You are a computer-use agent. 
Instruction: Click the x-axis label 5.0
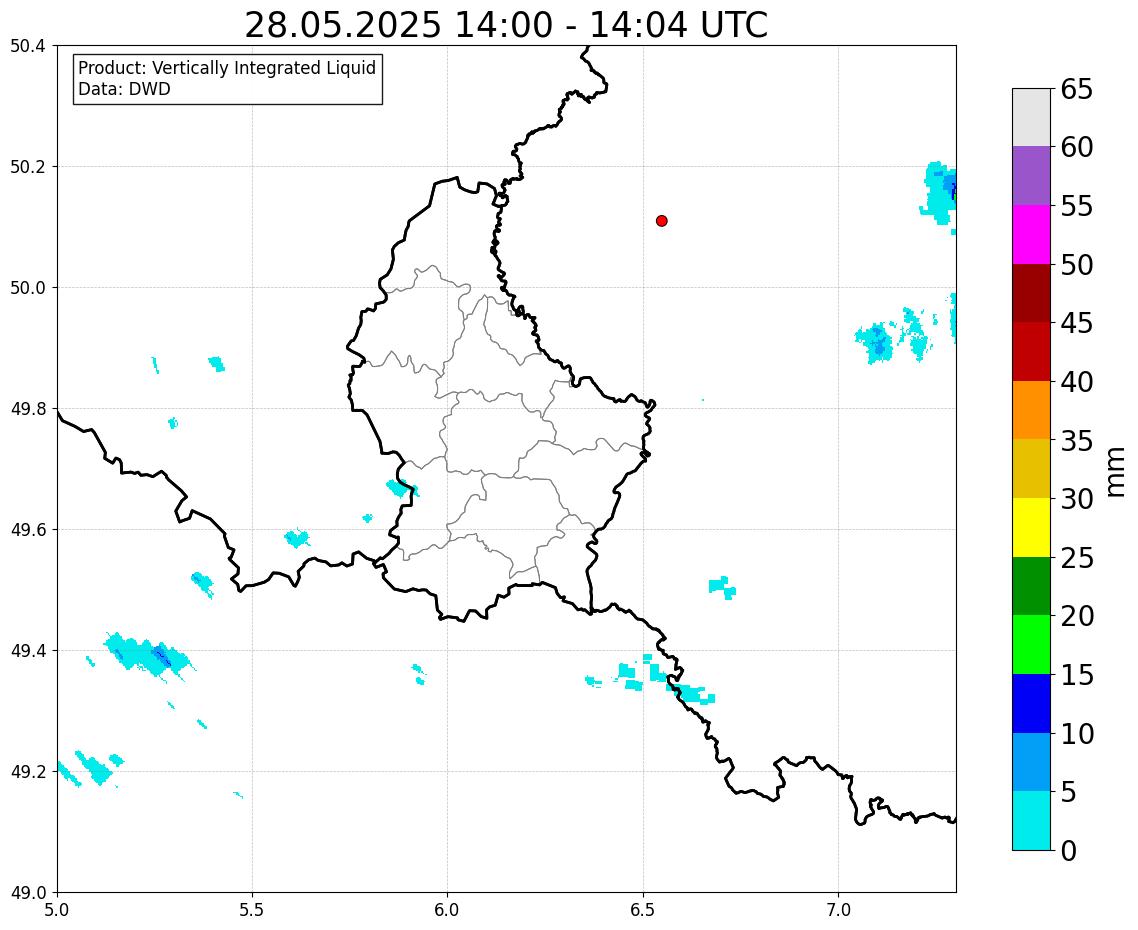point(57,910)
